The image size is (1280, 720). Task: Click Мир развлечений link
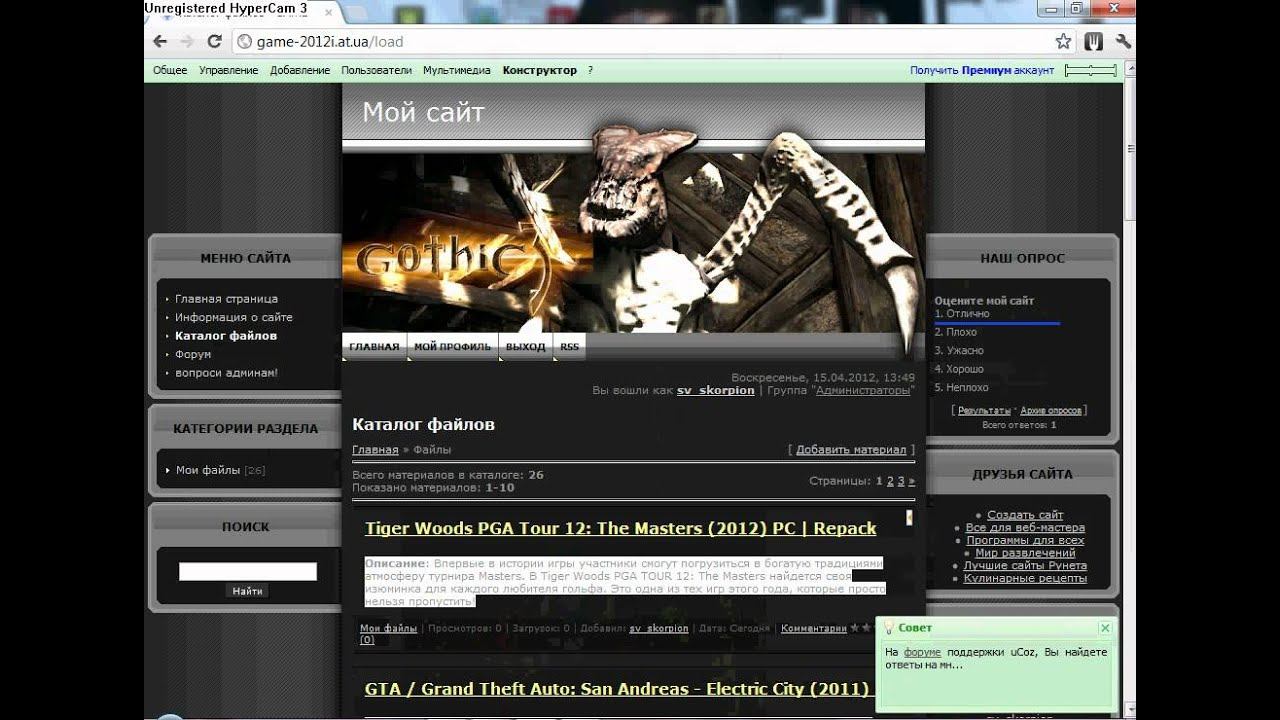pyautogui.click(x=1025, y=553)
